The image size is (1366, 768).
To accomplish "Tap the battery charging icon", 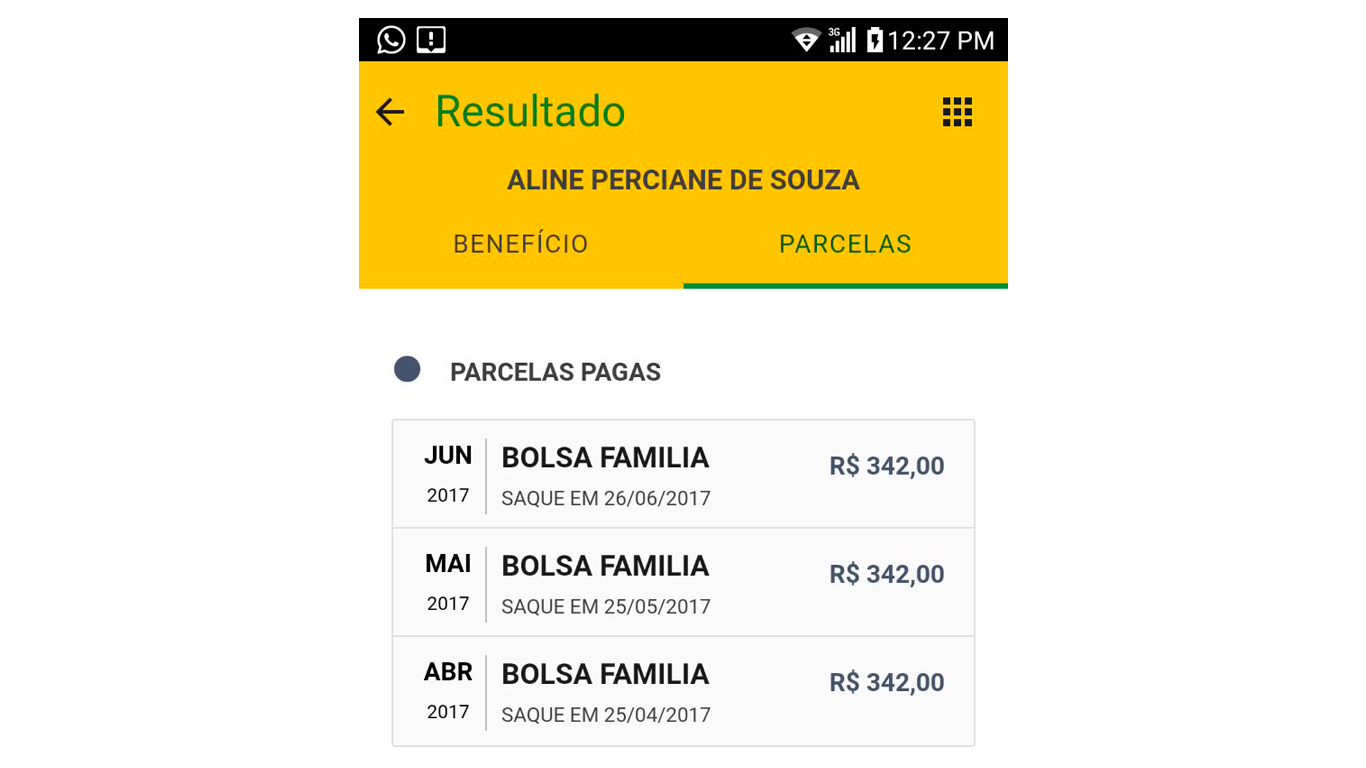I will 874,40.
